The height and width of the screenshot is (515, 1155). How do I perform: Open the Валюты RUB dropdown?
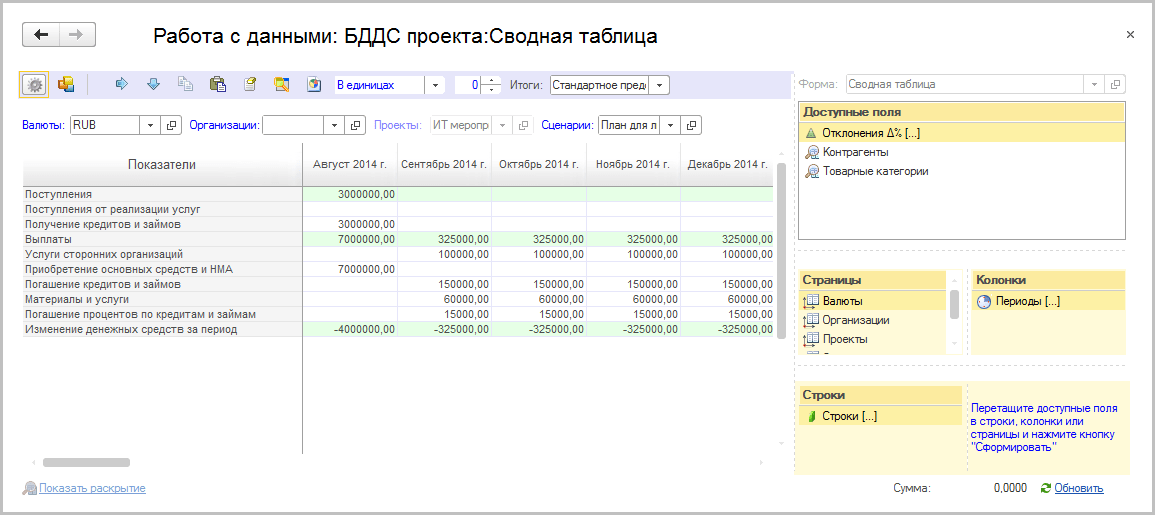[150, 125]
